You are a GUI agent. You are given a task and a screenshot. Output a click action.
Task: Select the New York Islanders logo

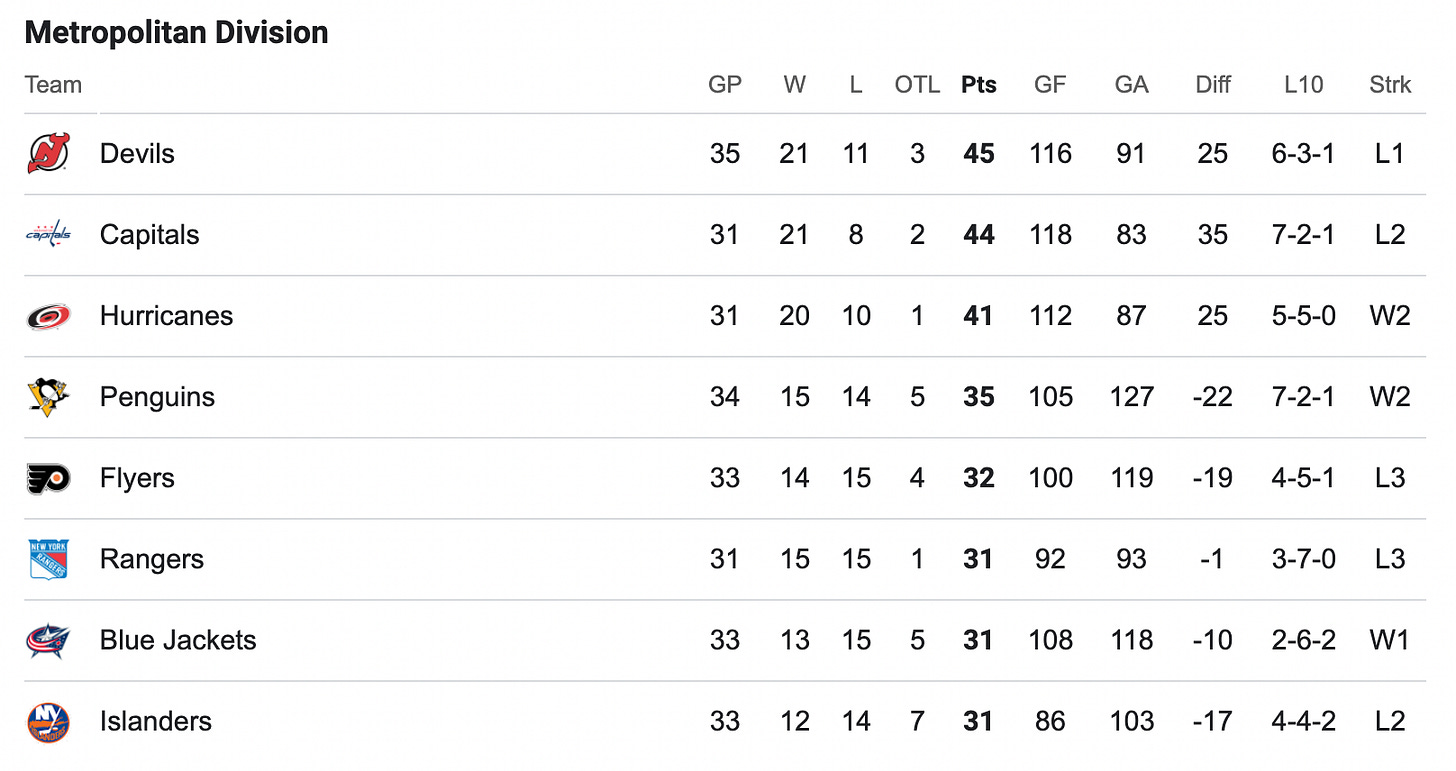(x=48, y=721)
